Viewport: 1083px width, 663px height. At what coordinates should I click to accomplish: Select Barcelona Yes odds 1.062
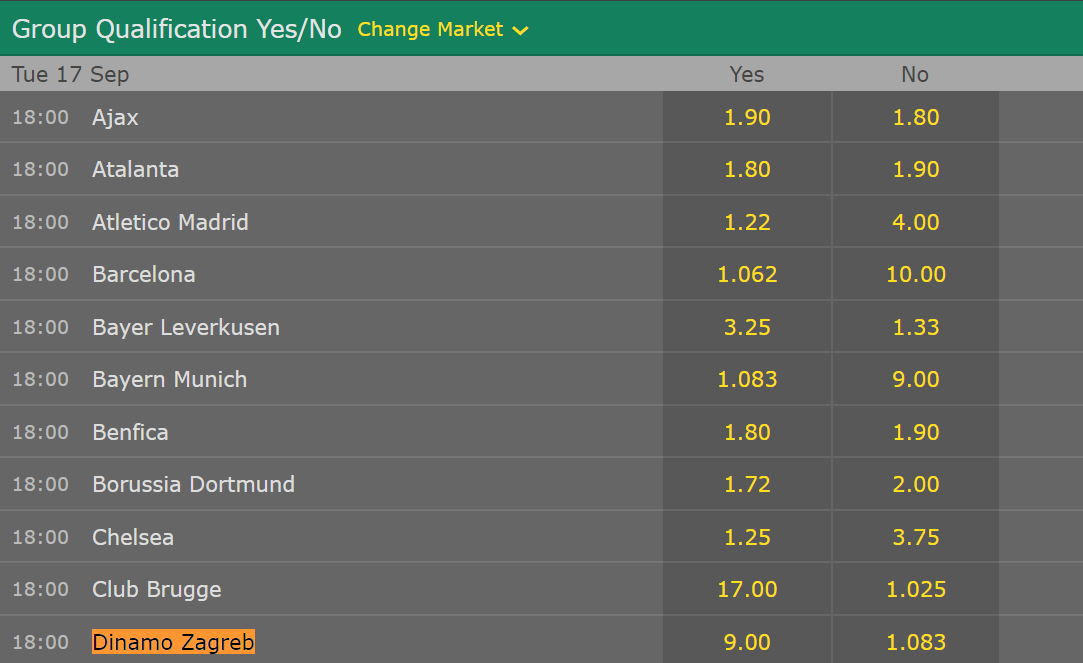tap(747, 274)
